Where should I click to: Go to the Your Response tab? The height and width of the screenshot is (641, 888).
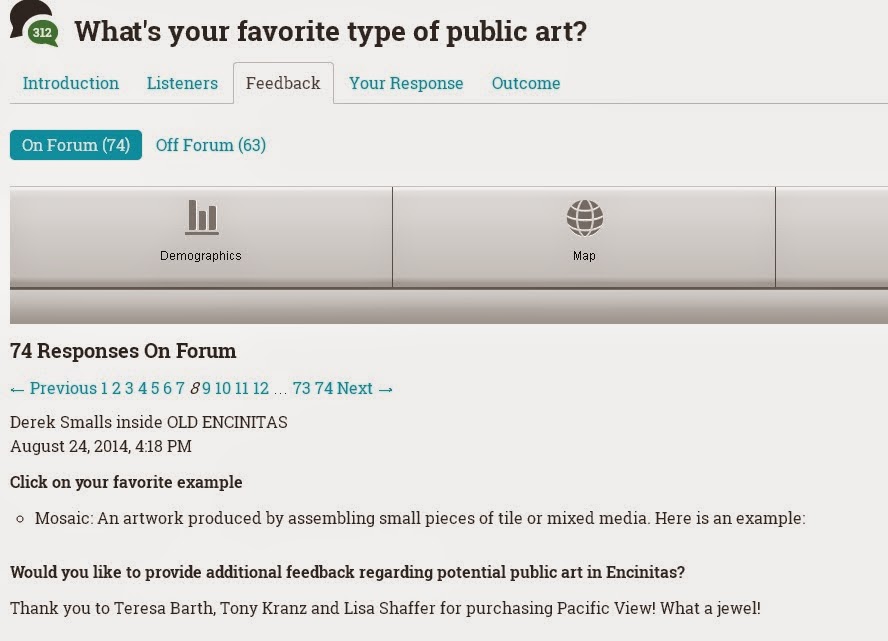pyautogui.click(x=406, y=83)
